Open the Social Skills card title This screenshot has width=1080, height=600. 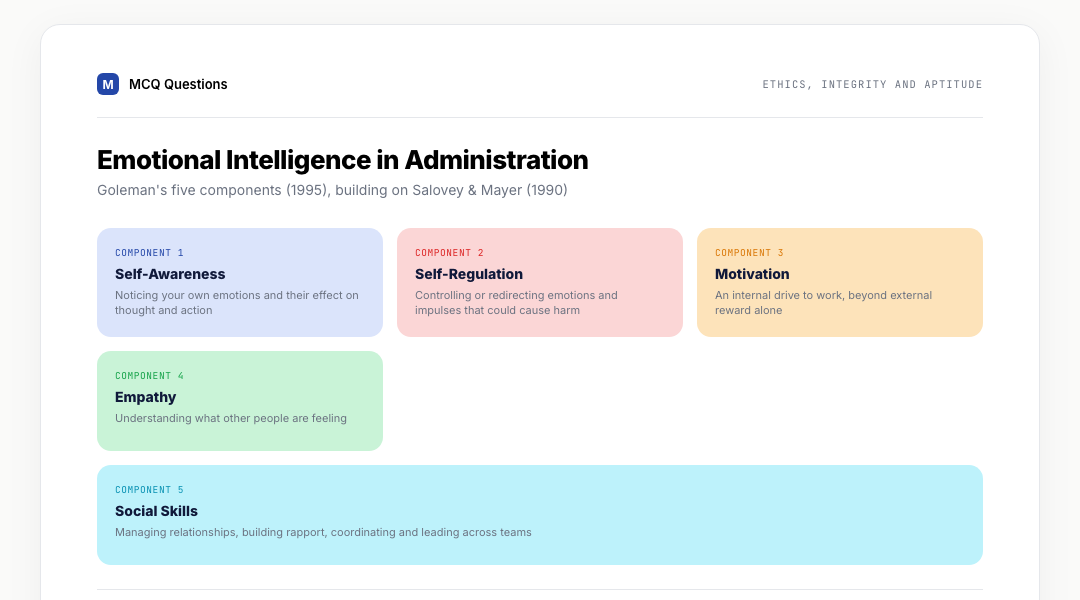[156, 511]
